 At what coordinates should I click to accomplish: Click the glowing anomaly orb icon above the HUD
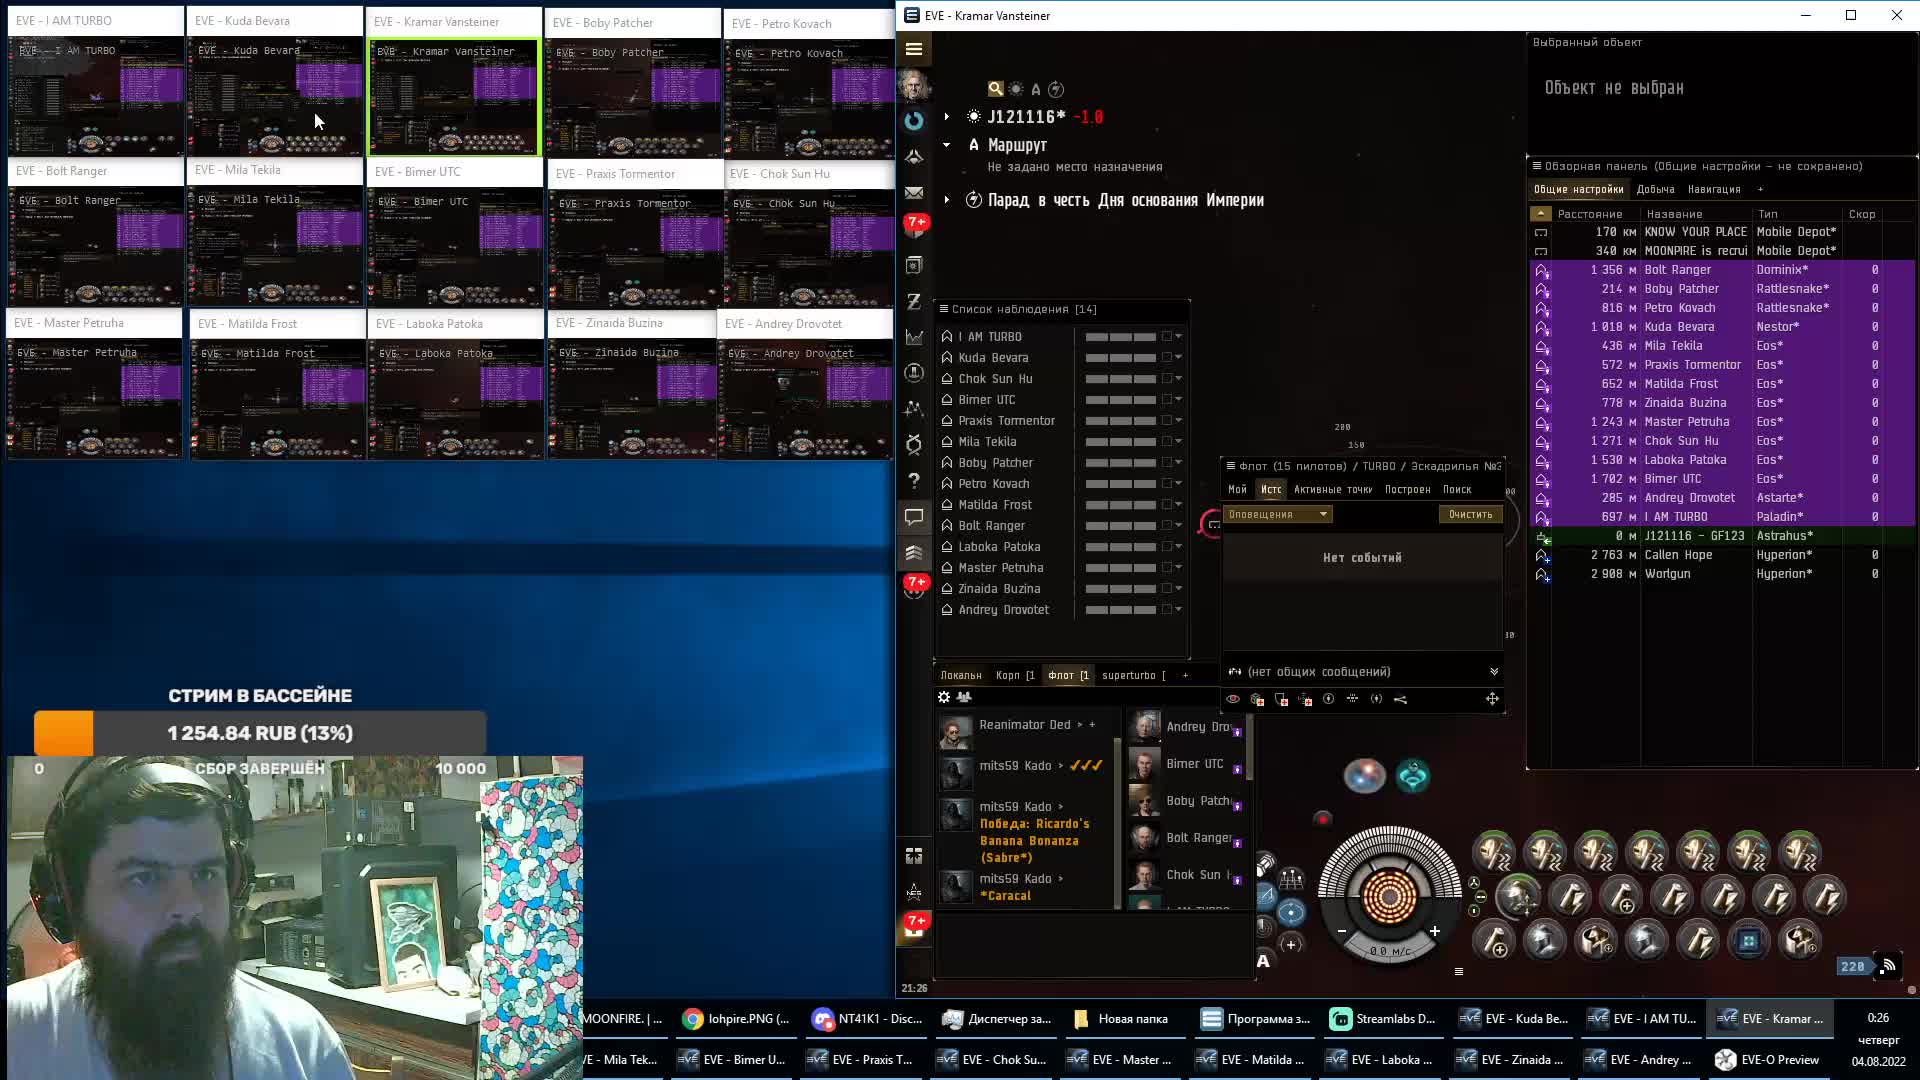point(1364,776)
